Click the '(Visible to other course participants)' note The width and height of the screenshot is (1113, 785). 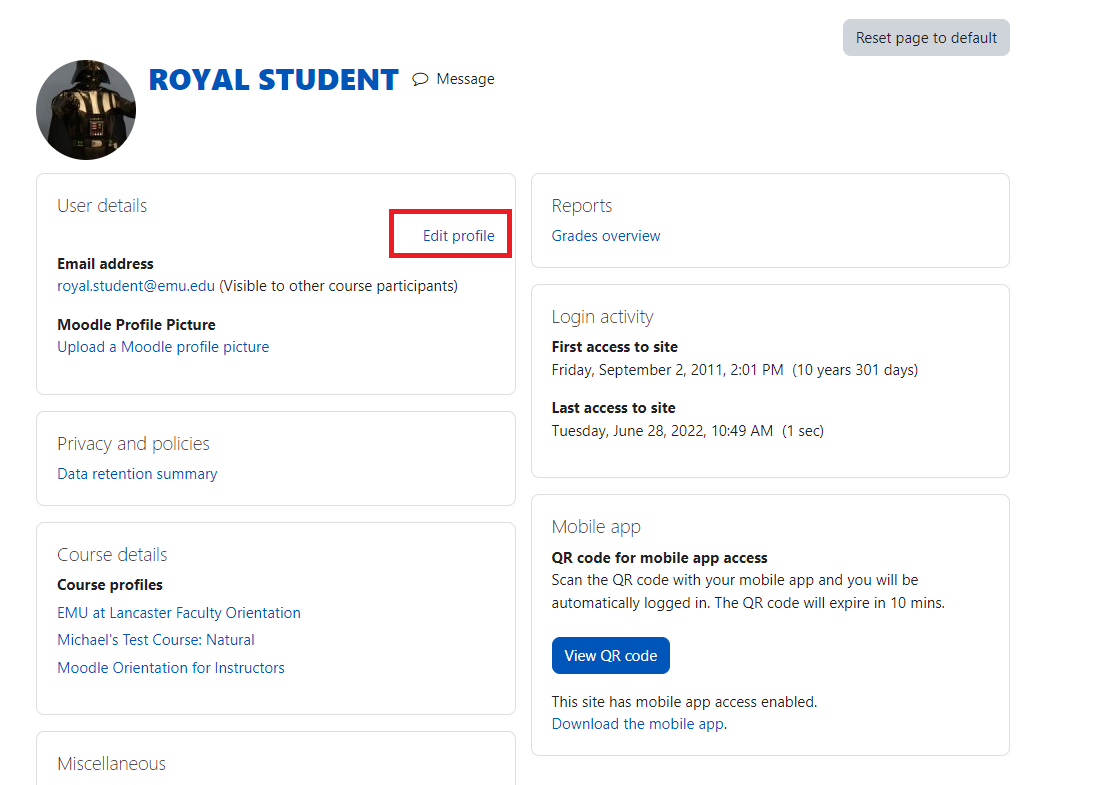[339, 286]
